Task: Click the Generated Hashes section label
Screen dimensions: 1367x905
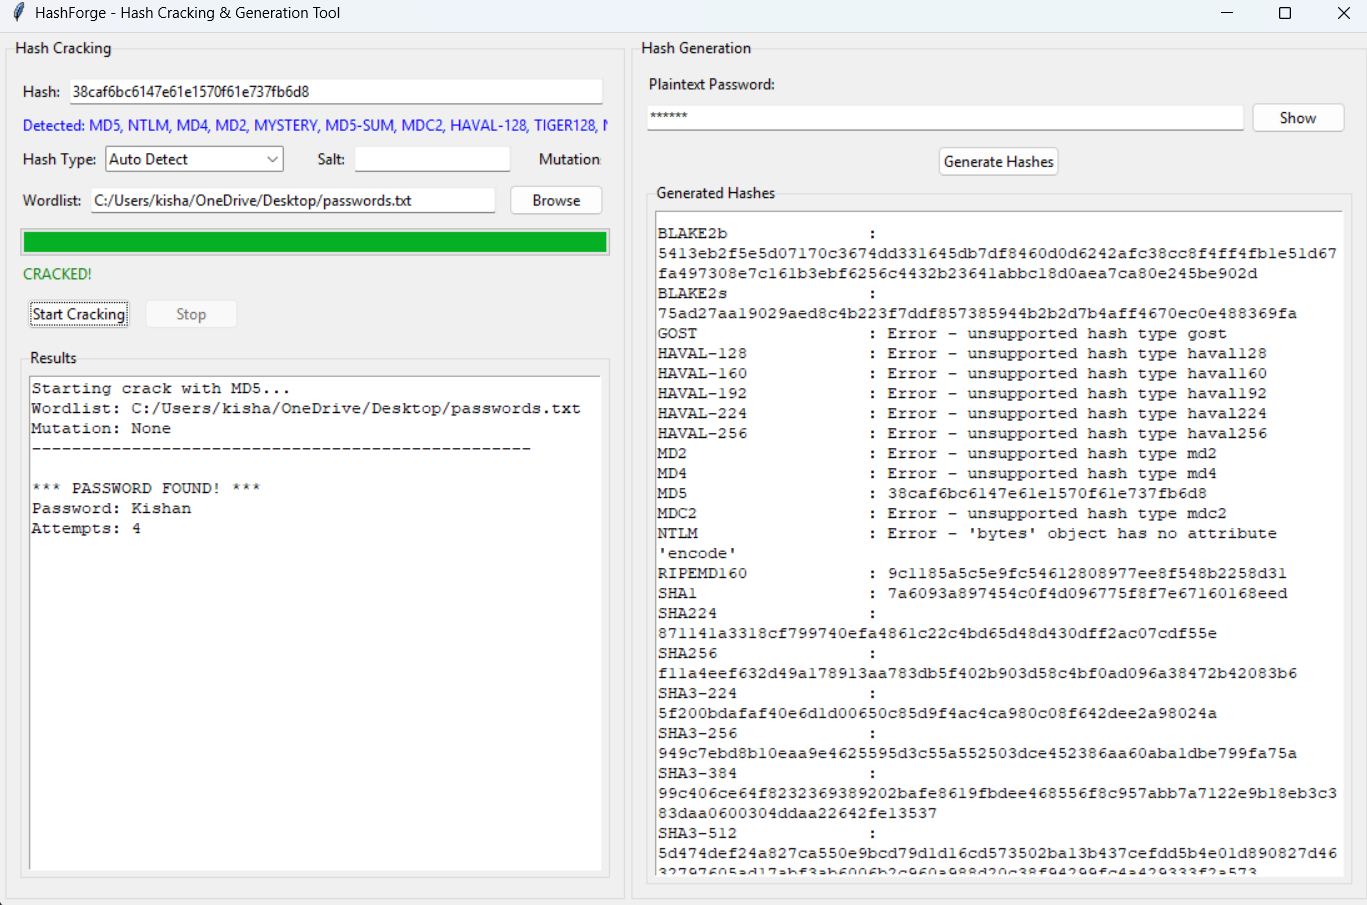Action: [716, 193]
